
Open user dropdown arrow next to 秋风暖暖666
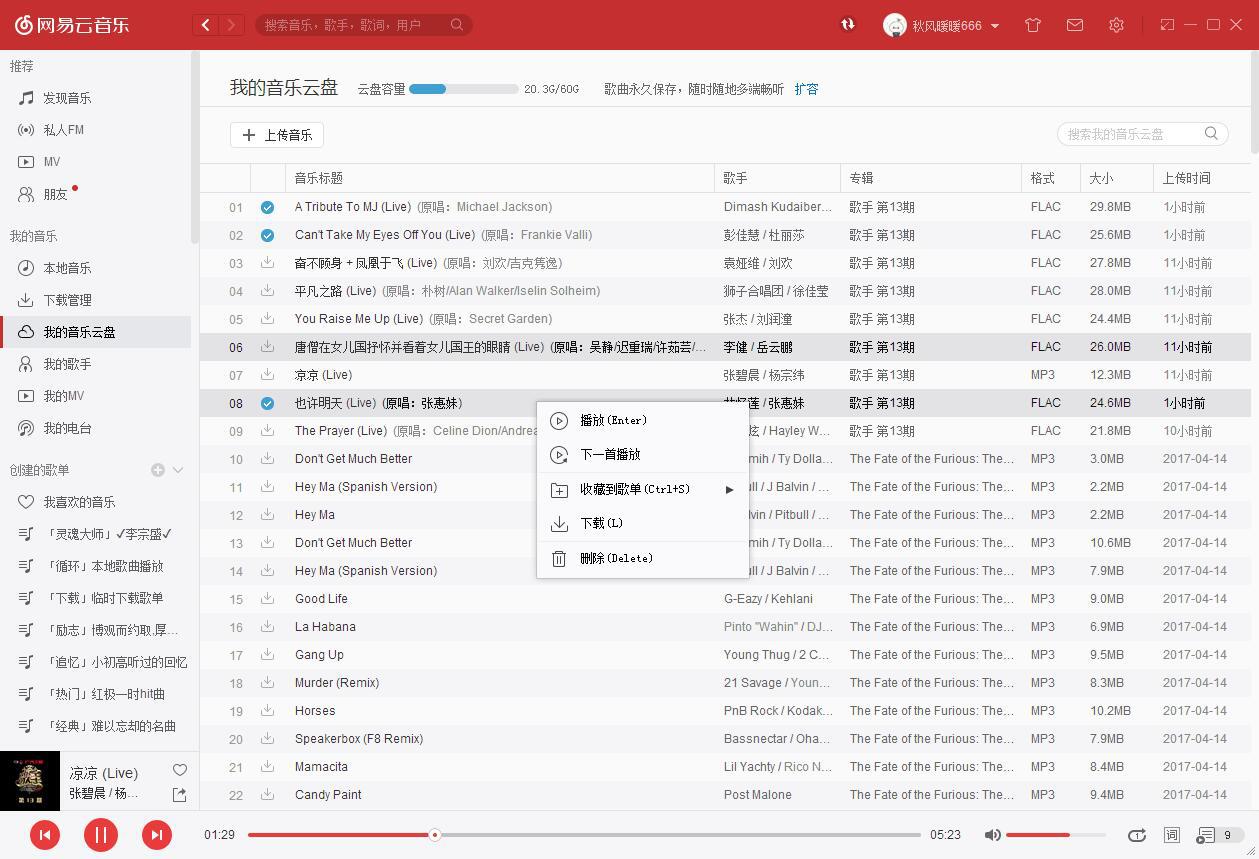tap(995, 26)
